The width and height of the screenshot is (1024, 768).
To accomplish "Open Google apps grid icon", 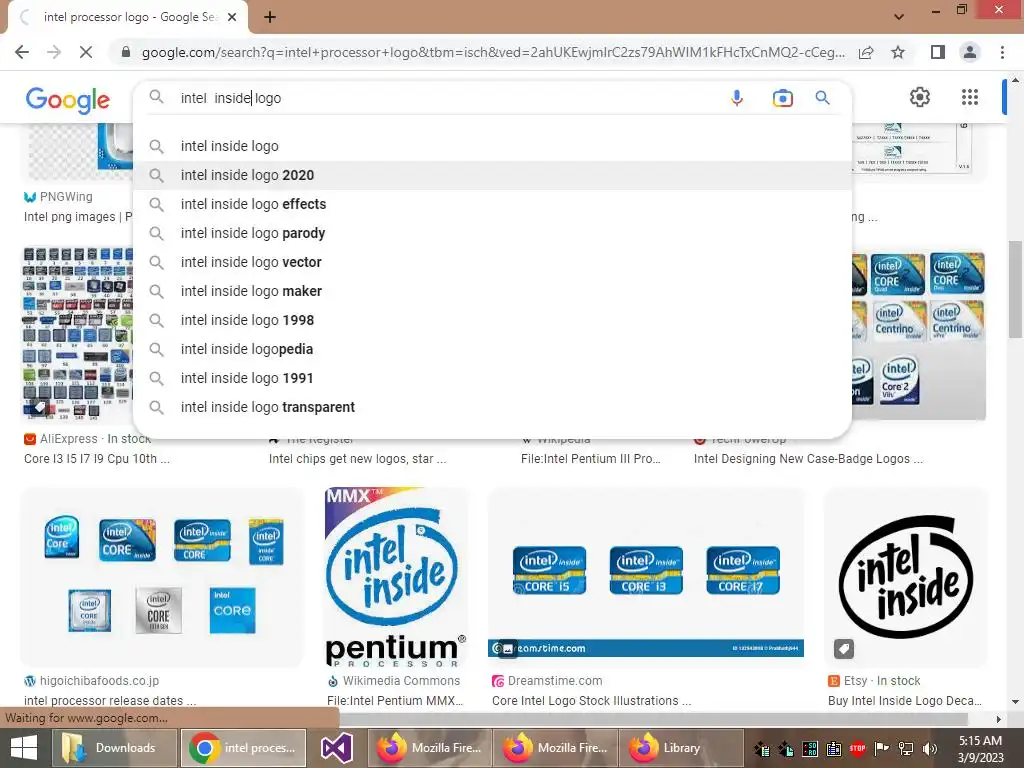I will click(970, 97).
